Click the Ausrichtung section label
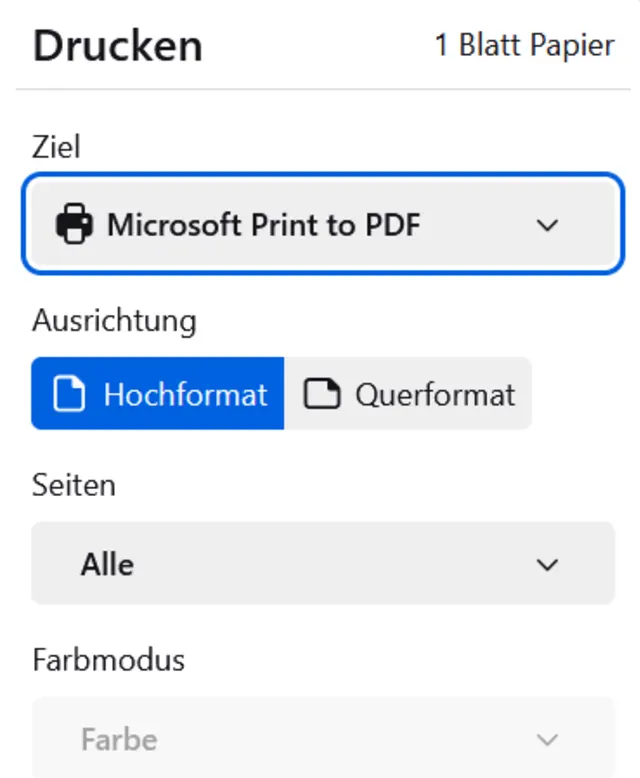This screenshot has height=778, width=640. pyautogui.click(x=114, y=321)
